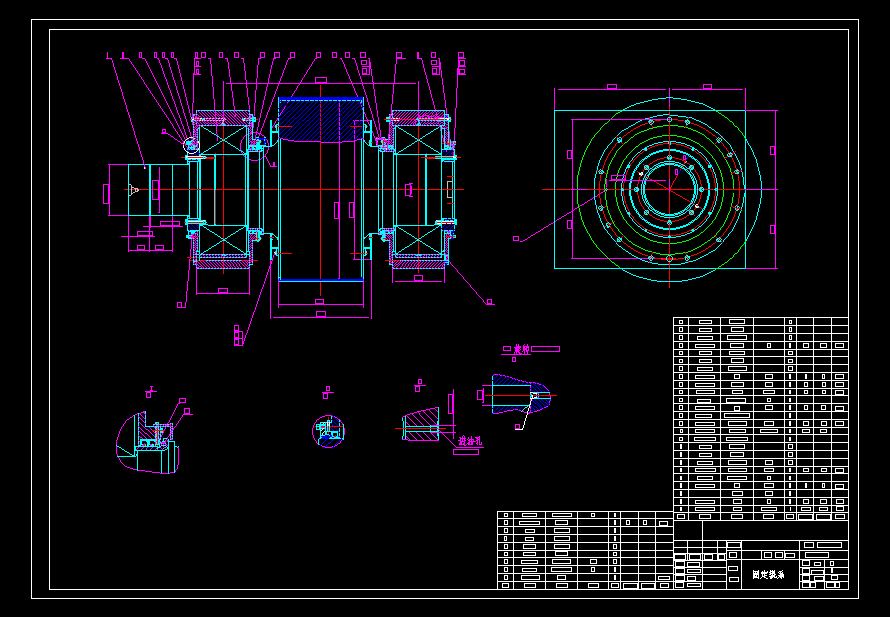Select the small circular enlarged detail view
The image size is (890, 617).
pos(328,431)
